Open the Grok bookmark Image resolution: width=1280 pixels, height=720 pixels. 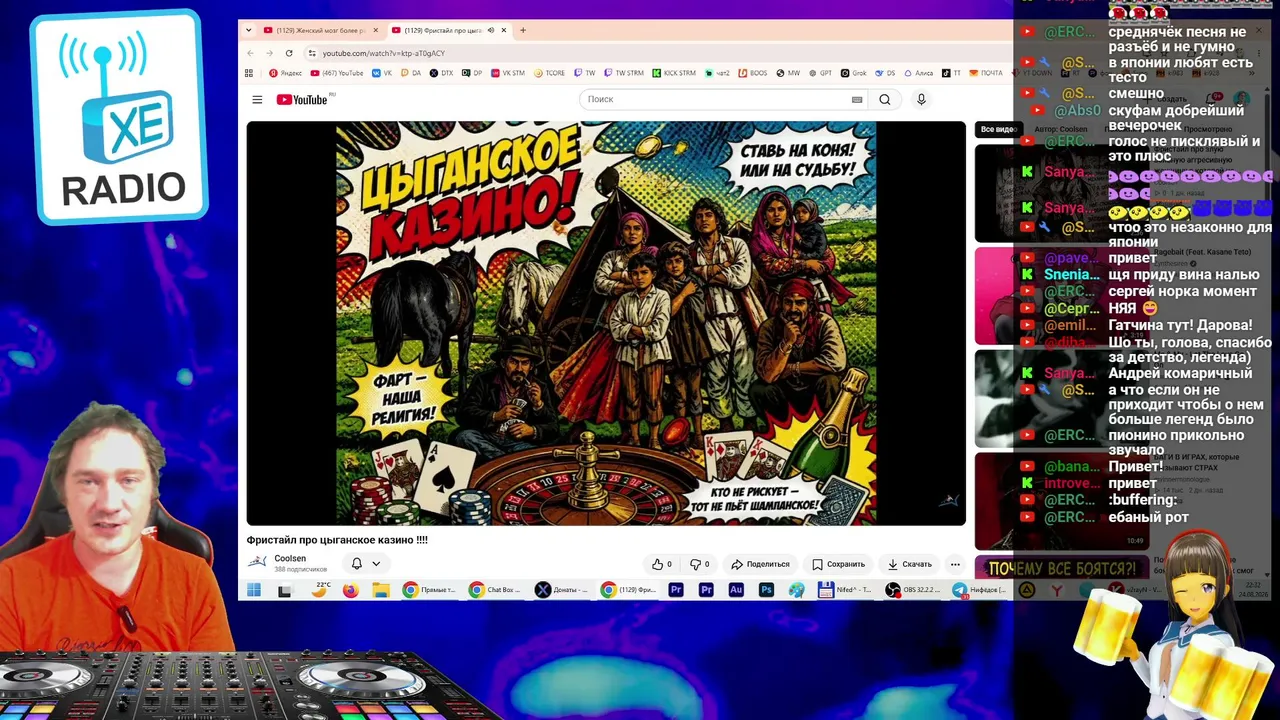point(853,73)
